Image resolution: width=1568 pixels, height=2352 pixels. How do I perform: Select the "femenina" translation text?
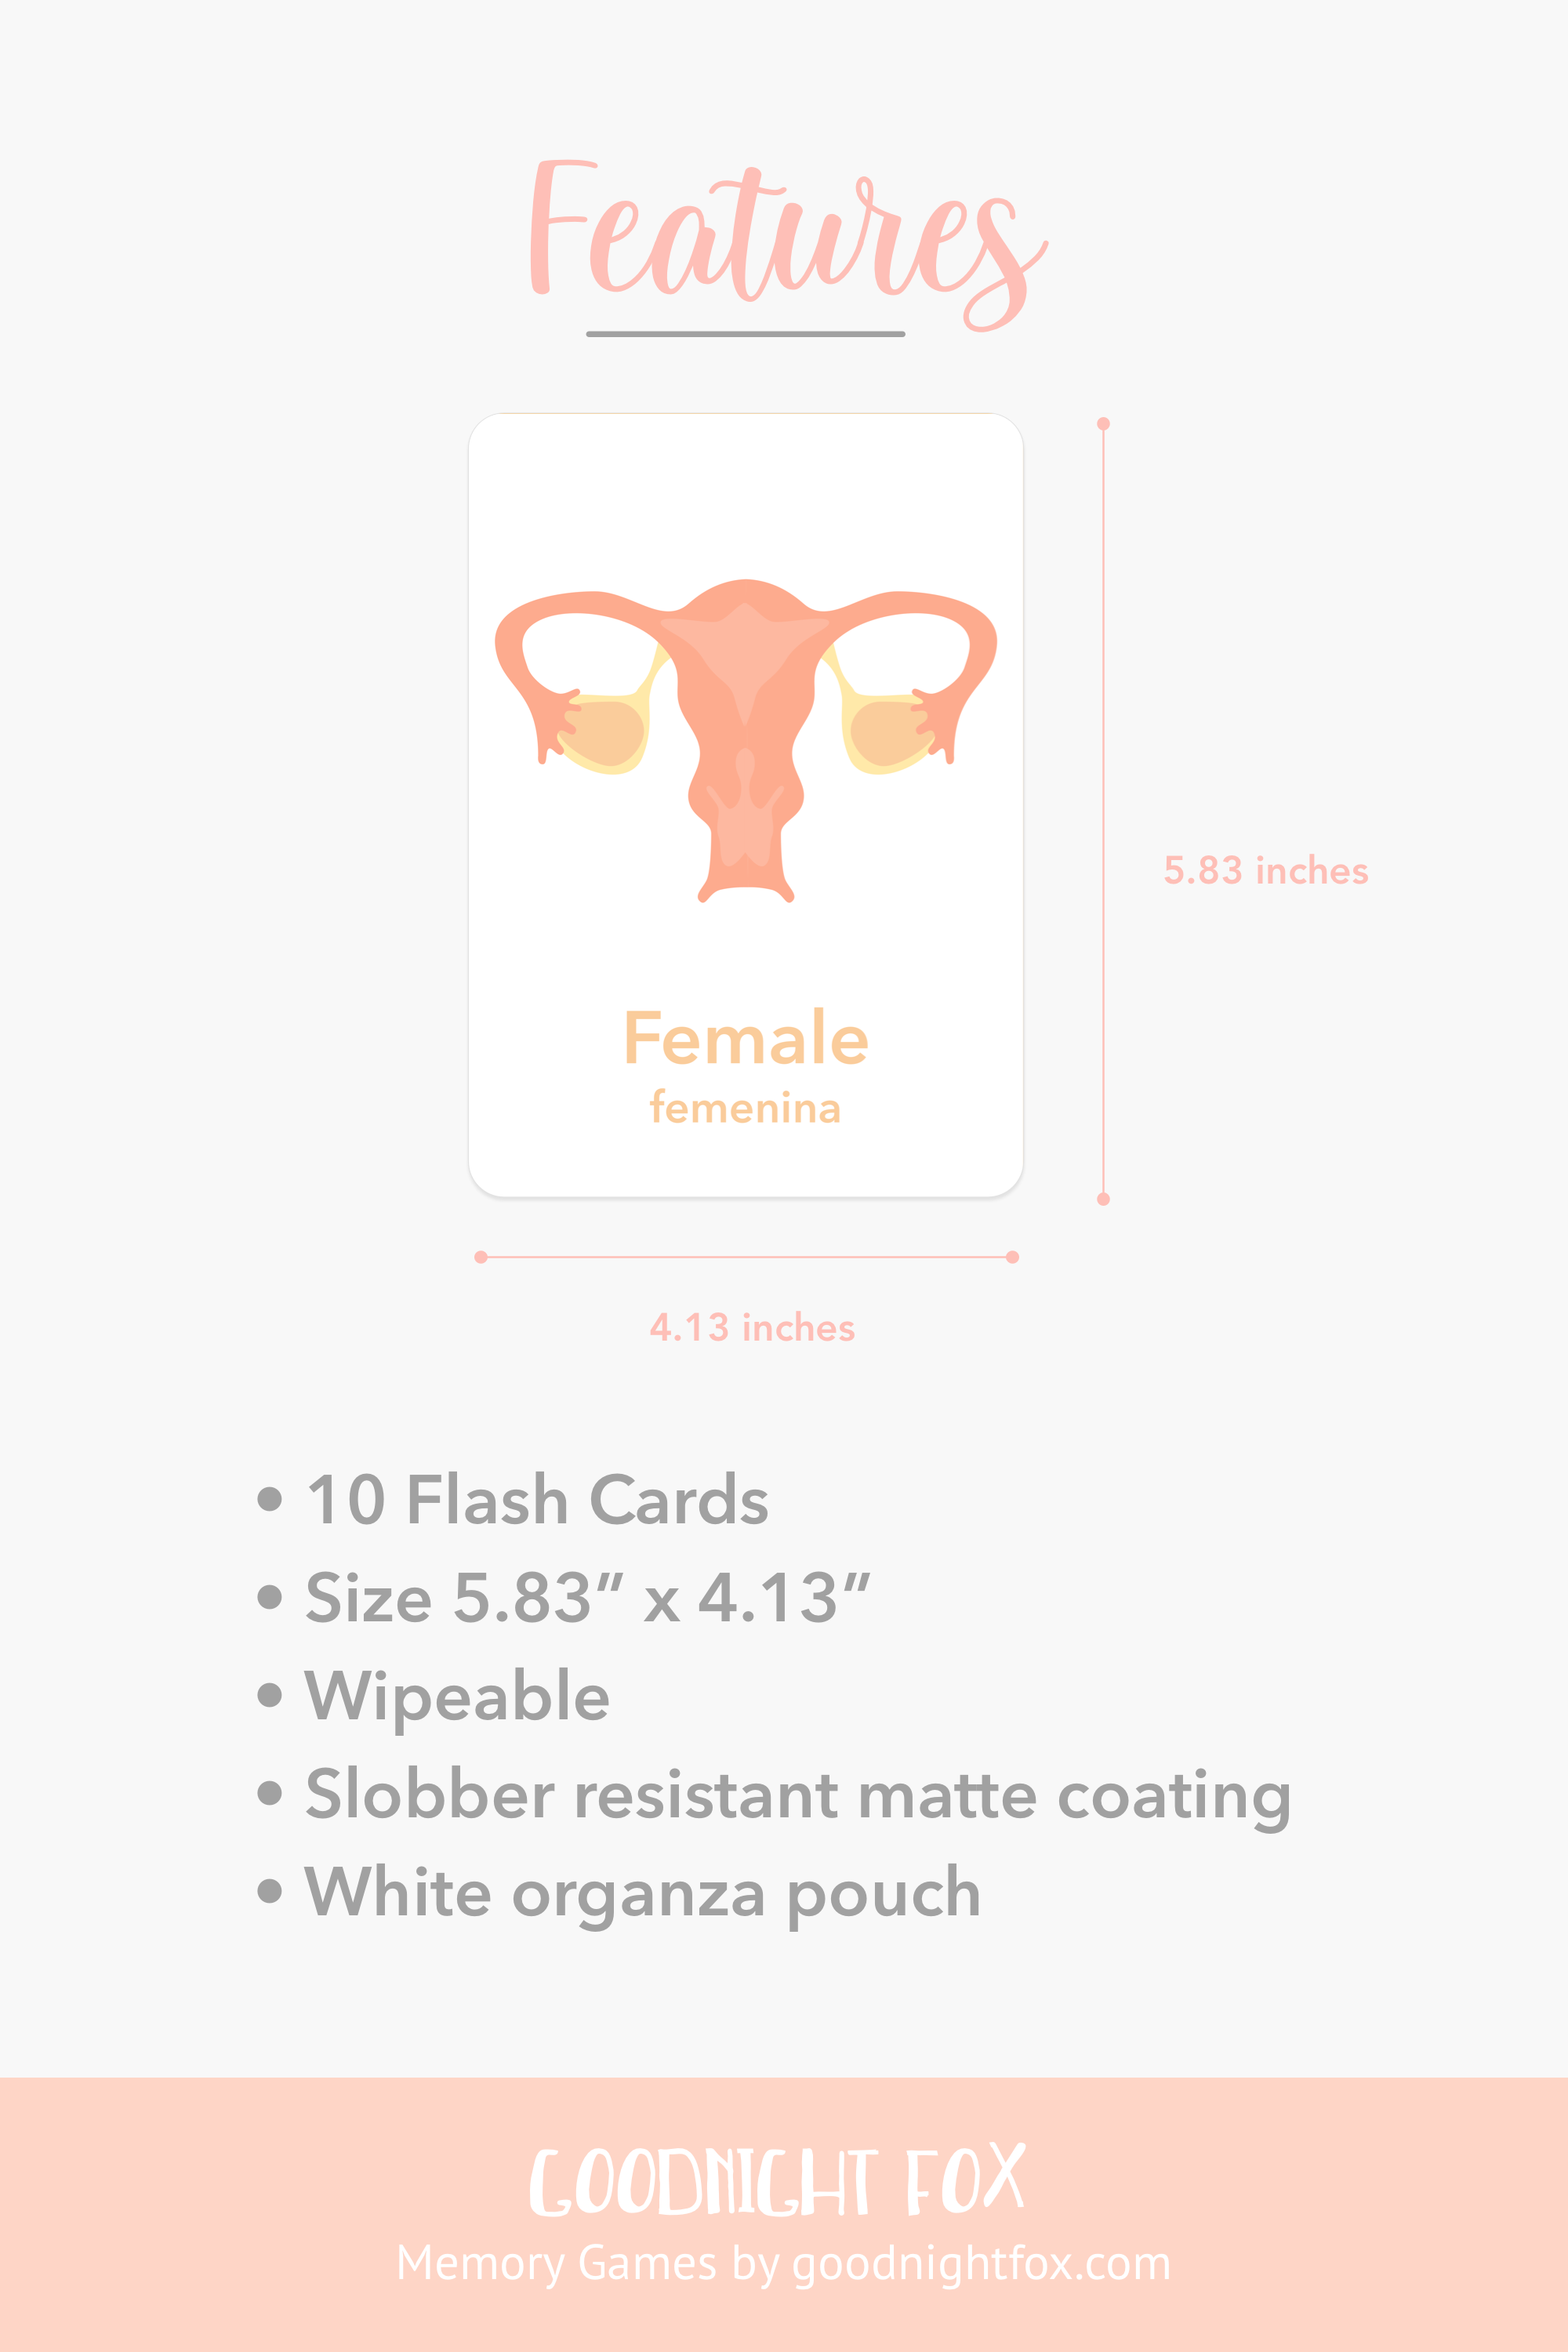pos(745,1108)
